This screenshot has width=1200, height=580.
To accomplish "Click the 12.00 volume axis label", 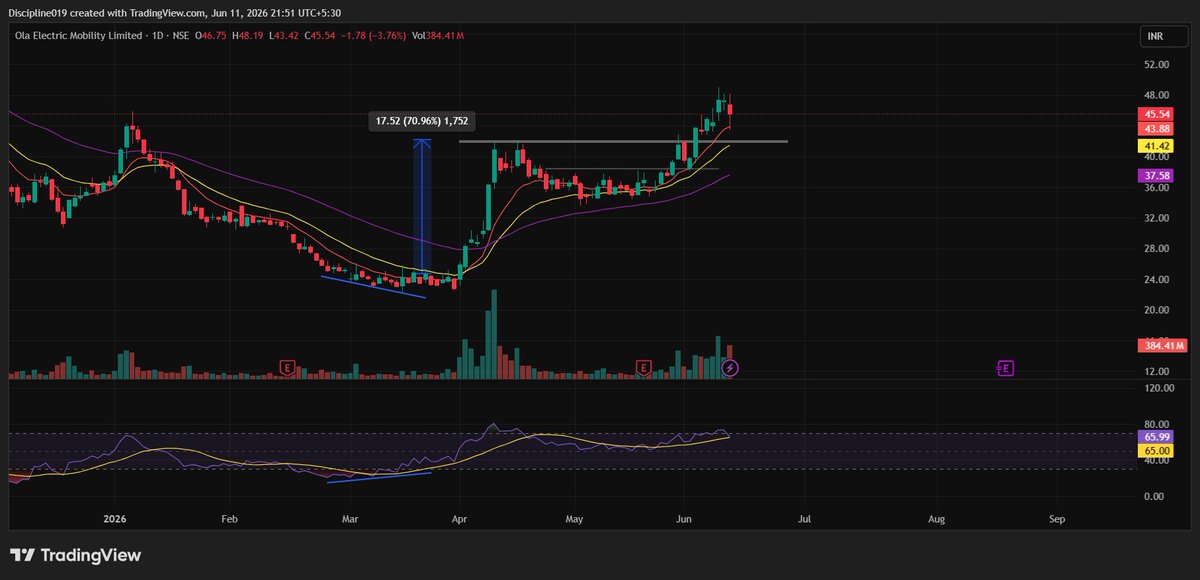I will pos(1157,372).
